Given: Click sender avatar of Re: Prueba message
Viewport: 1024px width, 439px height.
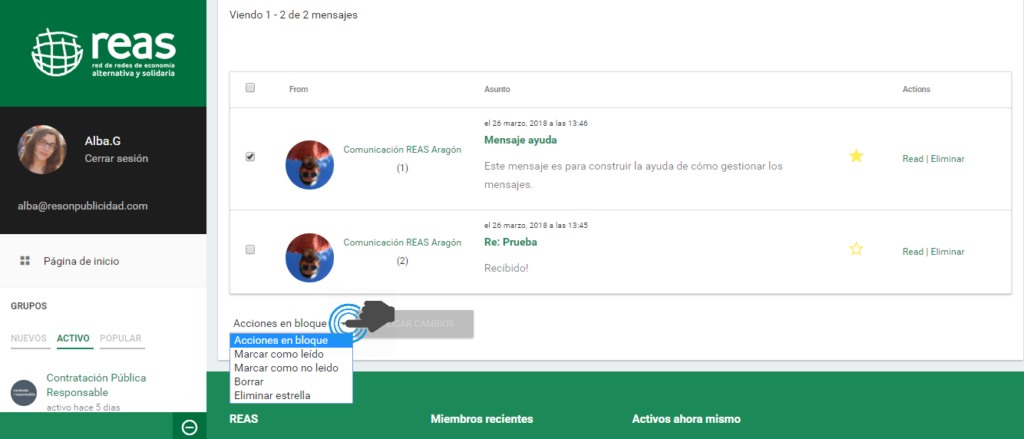Looking at the screenshot, I should pyautogui.click(x=309, y=256).
